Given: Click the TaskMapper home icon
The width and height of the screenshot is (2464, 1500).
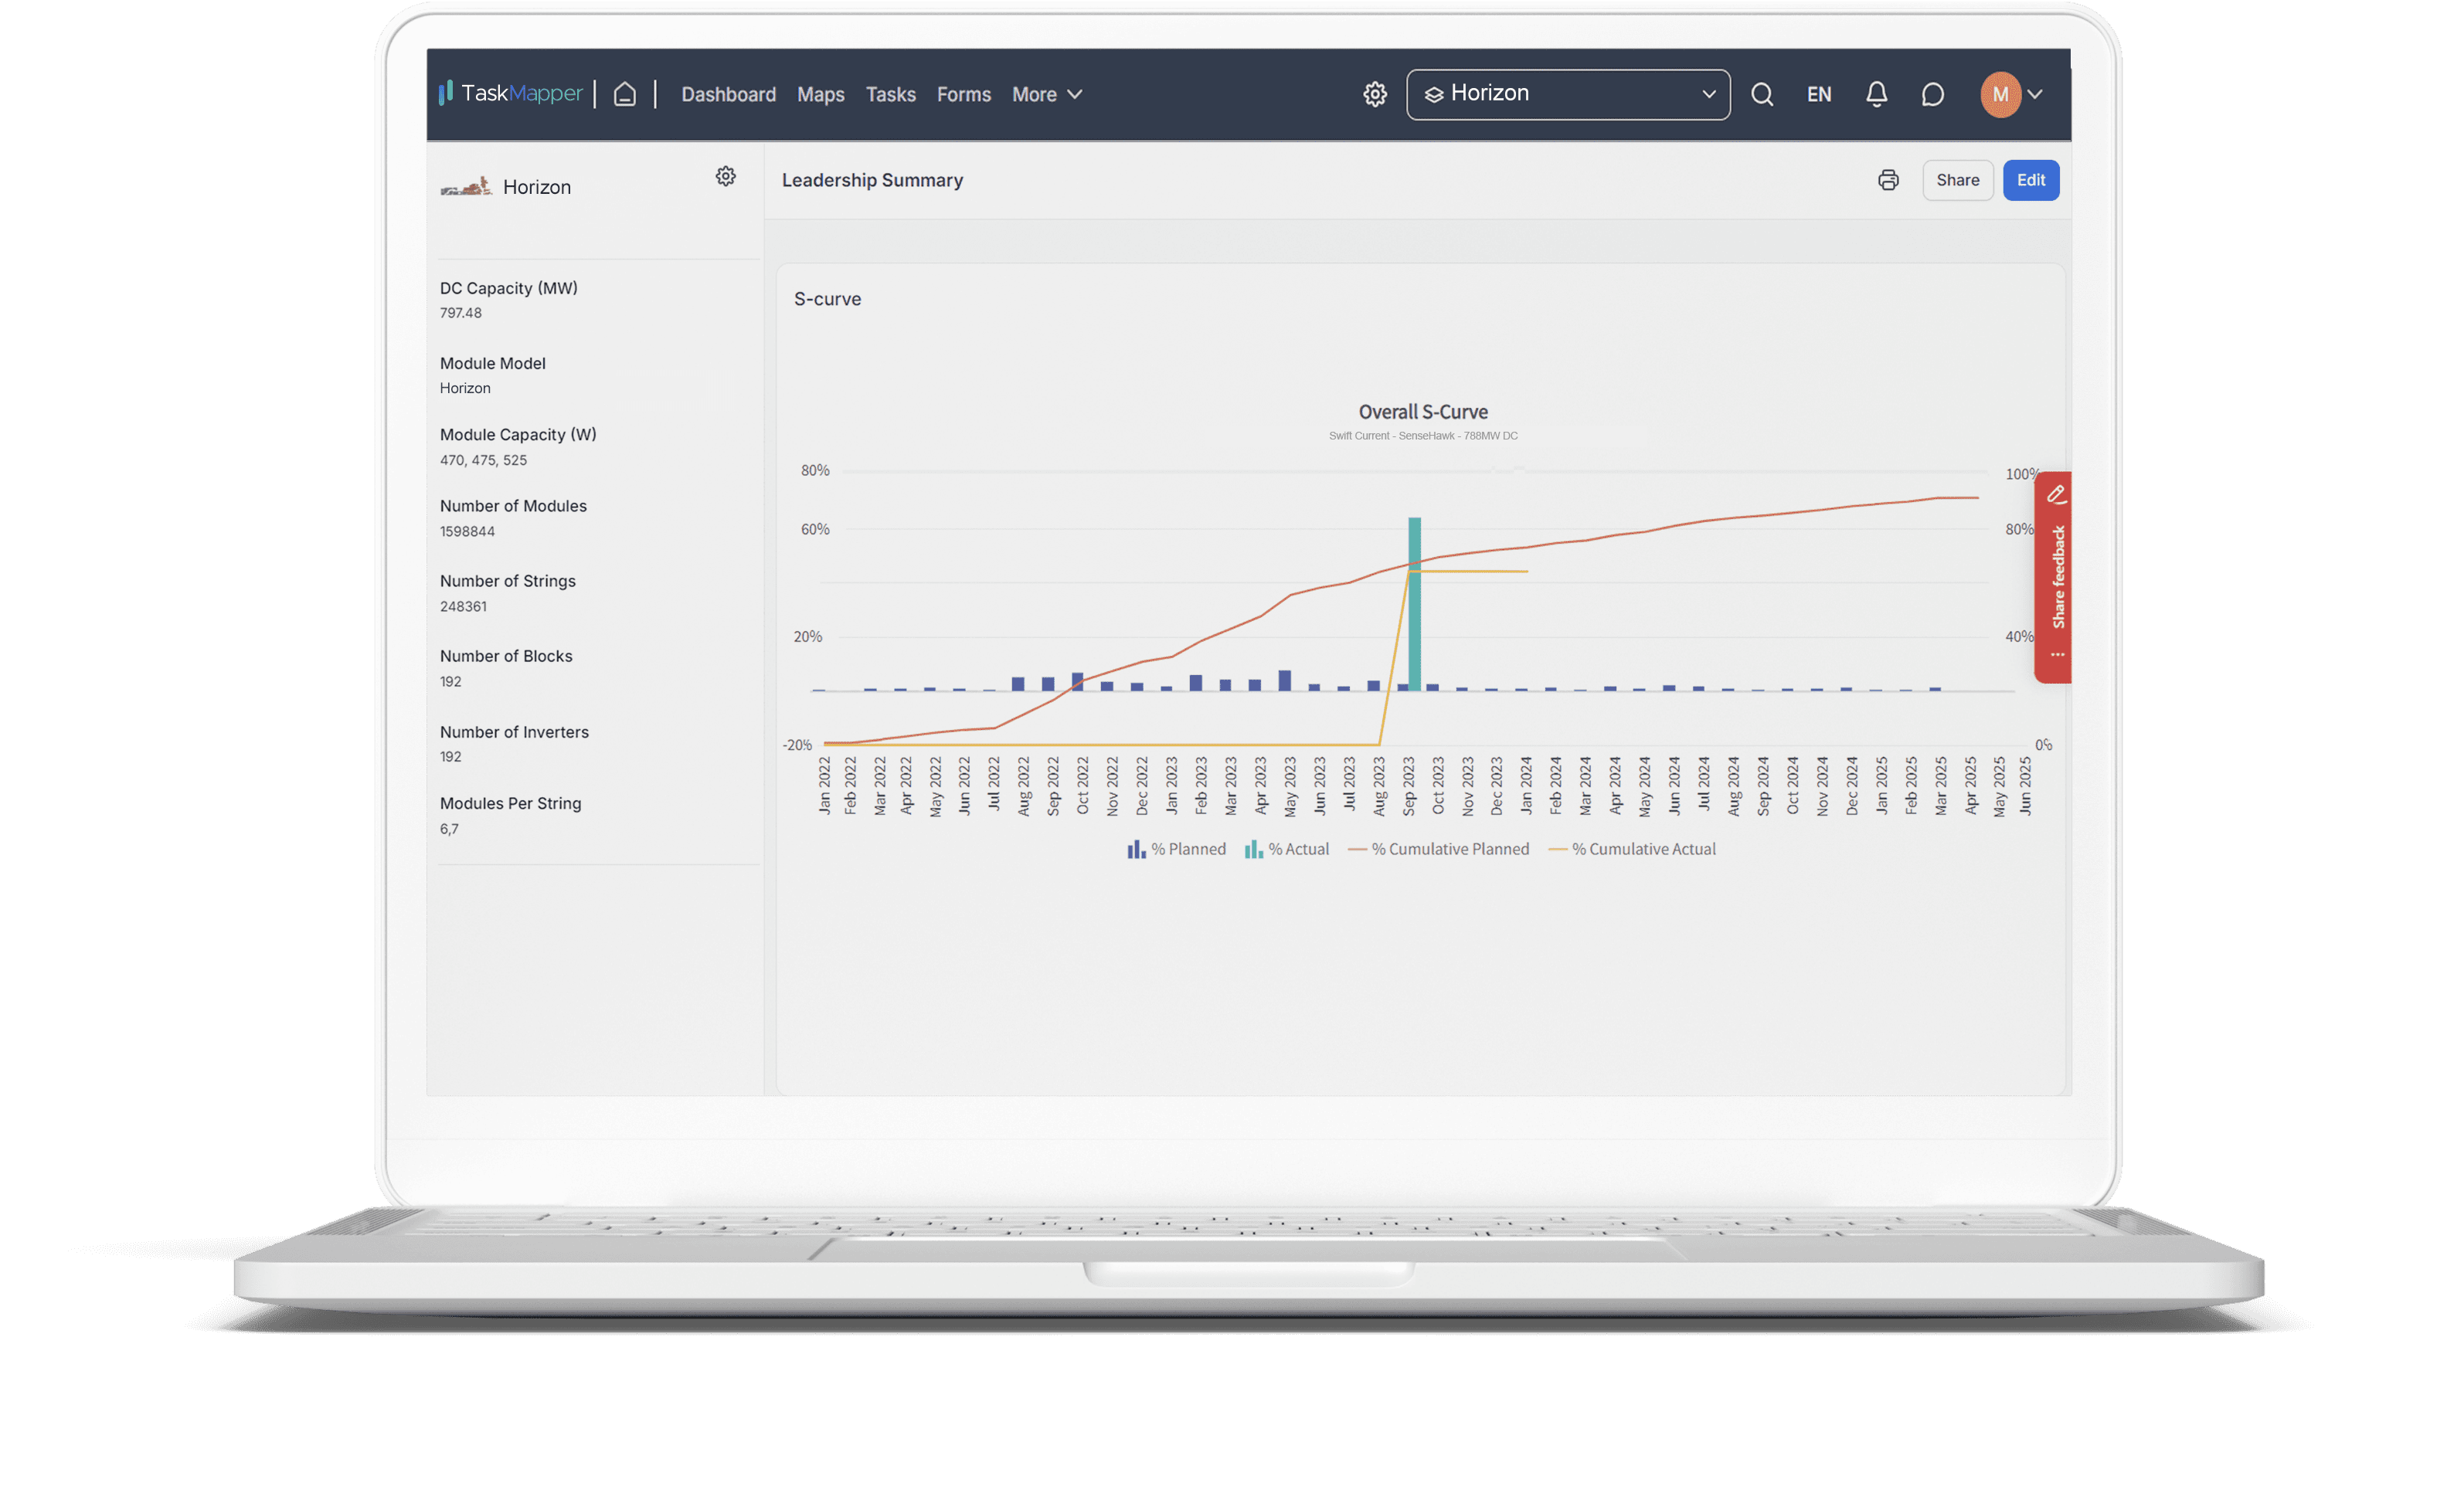Looking at the screenshot, I should [626, 93].
